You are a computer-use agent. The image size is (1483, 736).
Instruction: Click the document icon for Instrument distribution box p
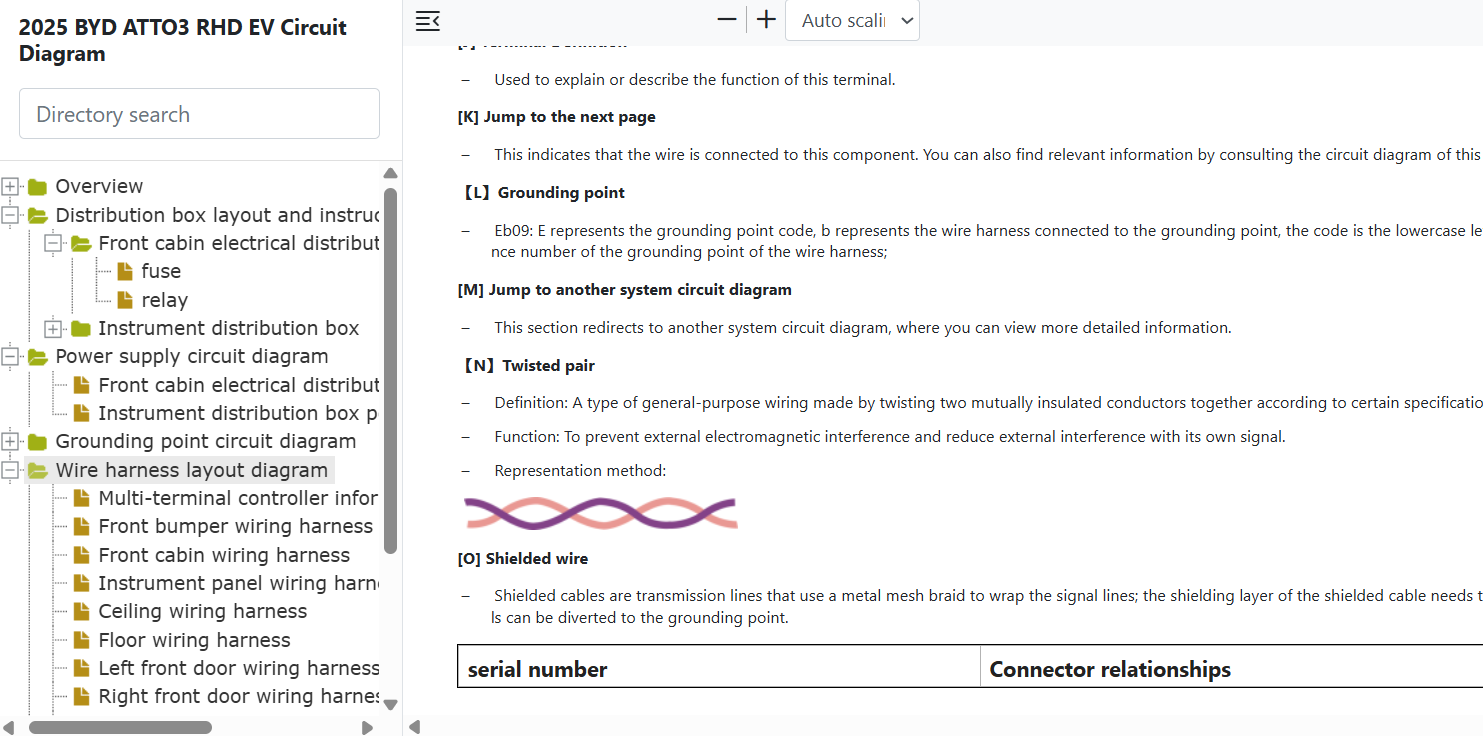point(82,413)
